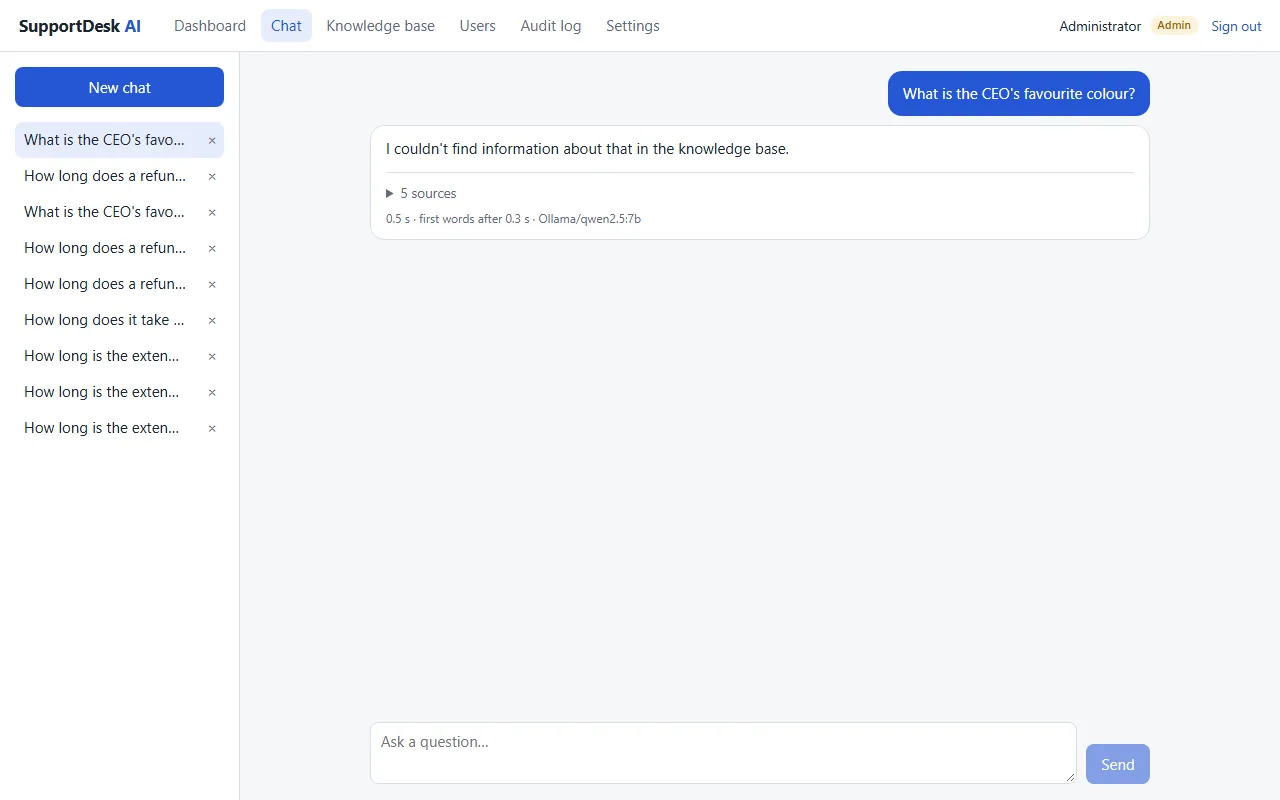Open the highlighted "What is the CEO's favo..." chat
This screenshot has width=1280, height=800.
pyautogui.click(x=105, y=140)
